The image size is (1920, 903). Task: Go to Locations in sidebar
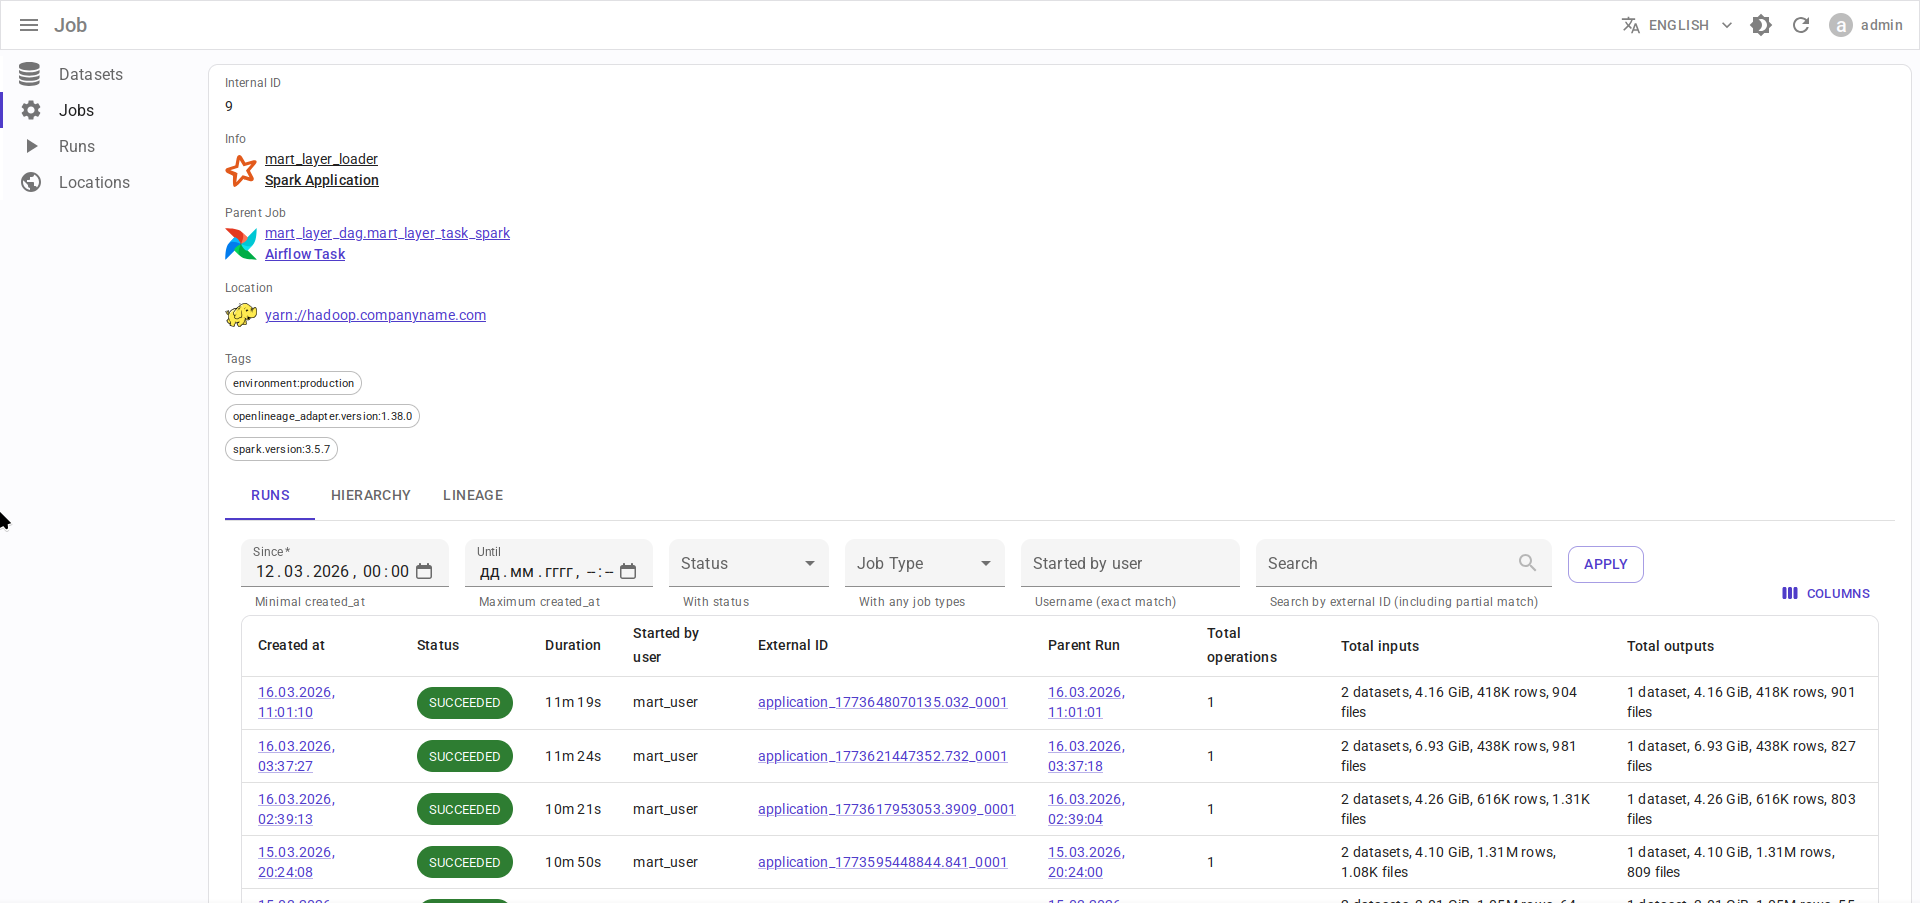point(94,182)
